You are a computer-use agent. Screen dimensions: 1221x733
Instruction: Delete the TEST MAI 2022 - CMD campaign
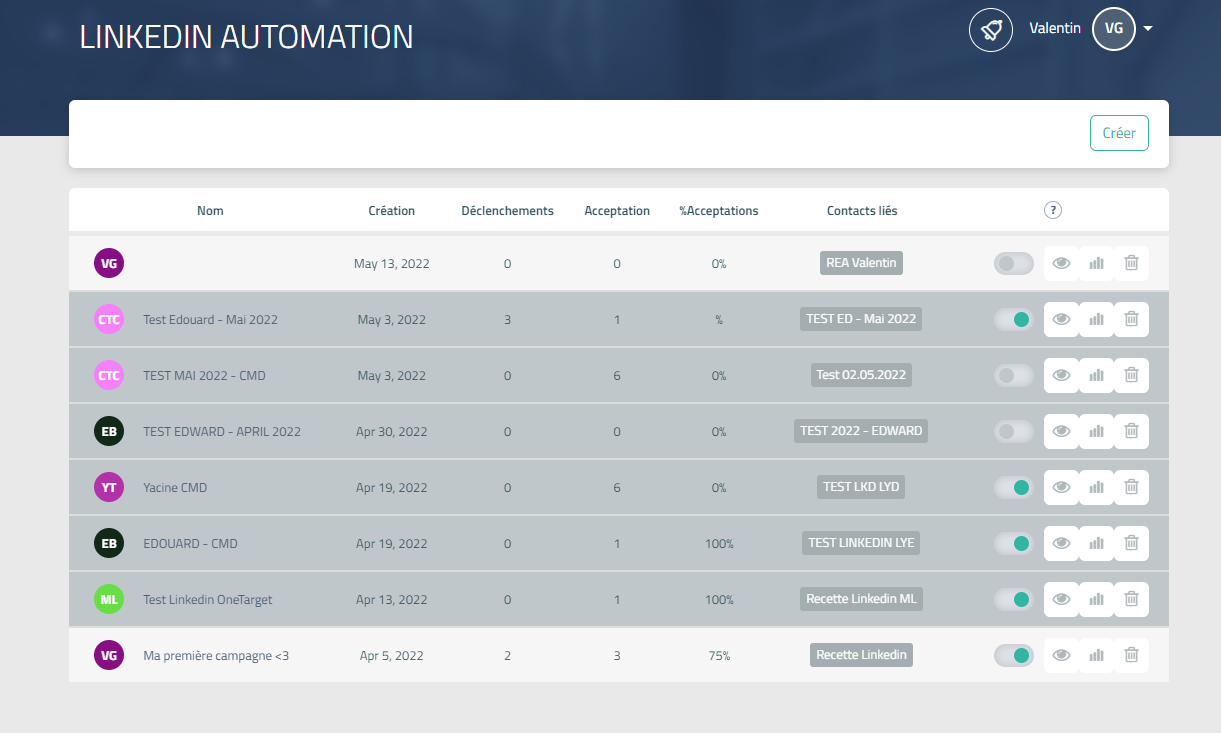coord(1131,375)
